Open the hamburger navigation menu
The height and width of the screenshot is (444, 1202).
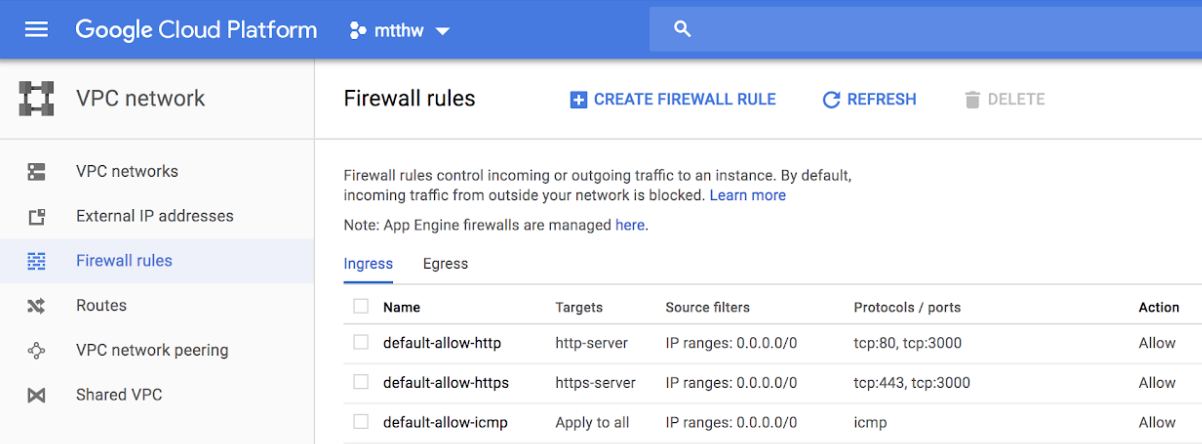tap(36, 30)
